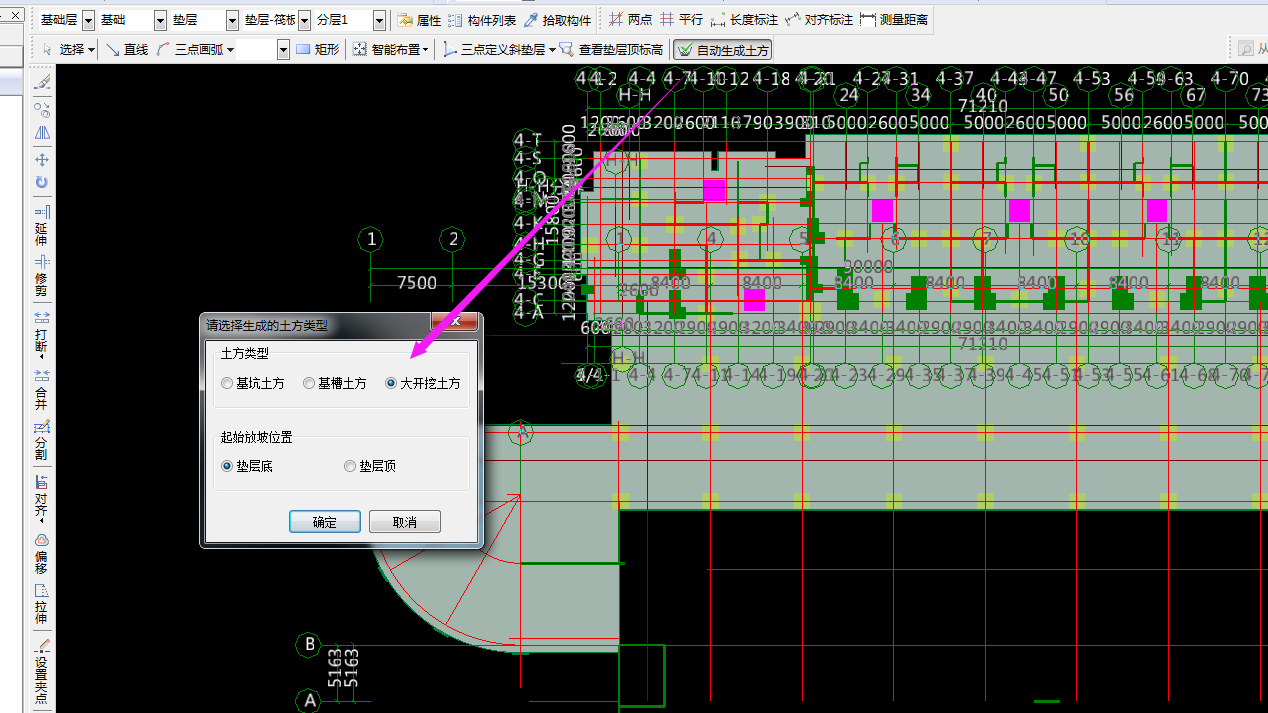
Task: Open the 构件列表 component list
Action: pyautogui.click(x=482, y=20)
